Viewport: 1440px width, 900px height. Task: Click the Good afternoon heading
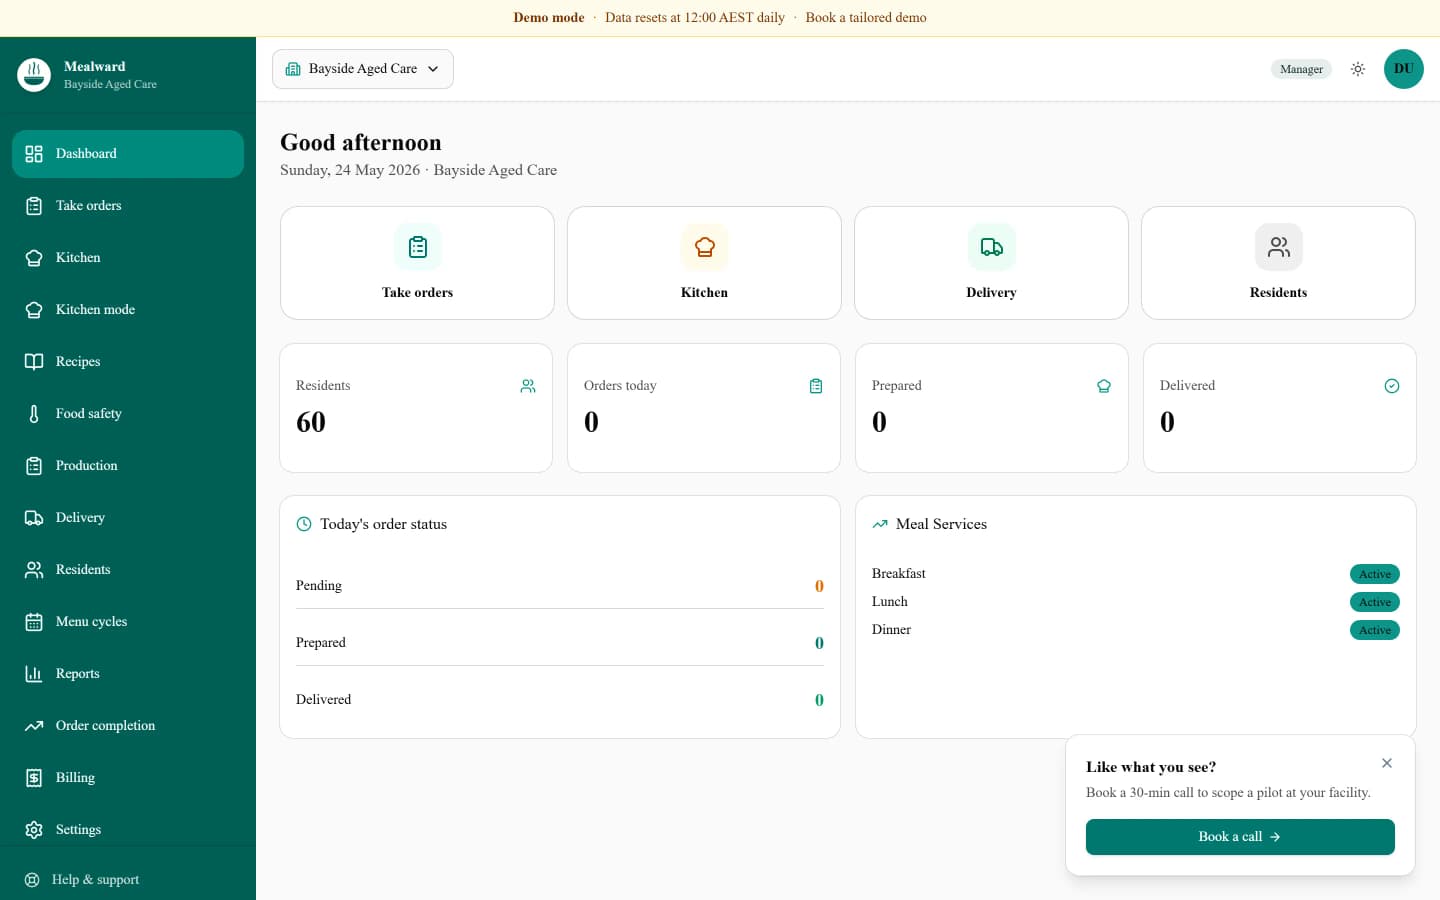[361, 143]
